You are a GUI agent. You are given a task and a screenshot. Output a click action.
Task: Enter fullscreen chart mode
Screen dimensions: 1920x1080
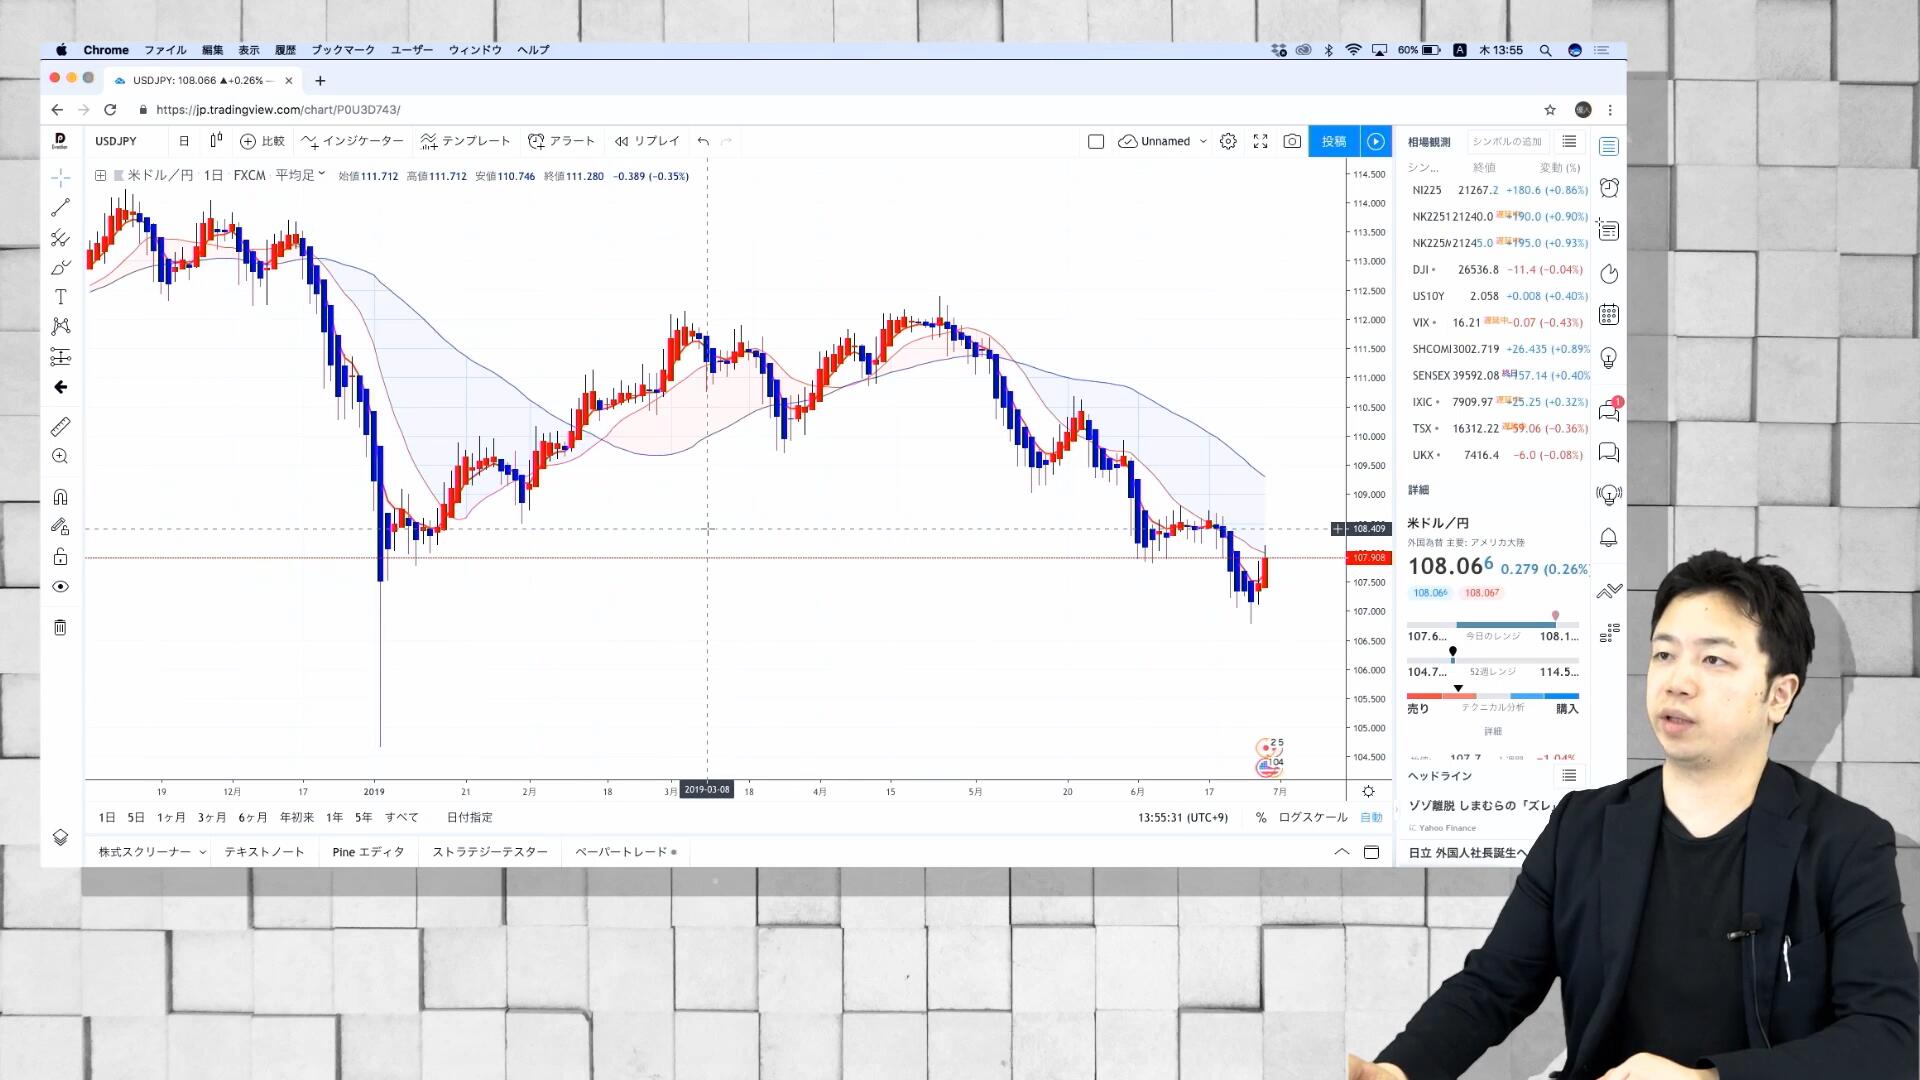[1260, 141]
